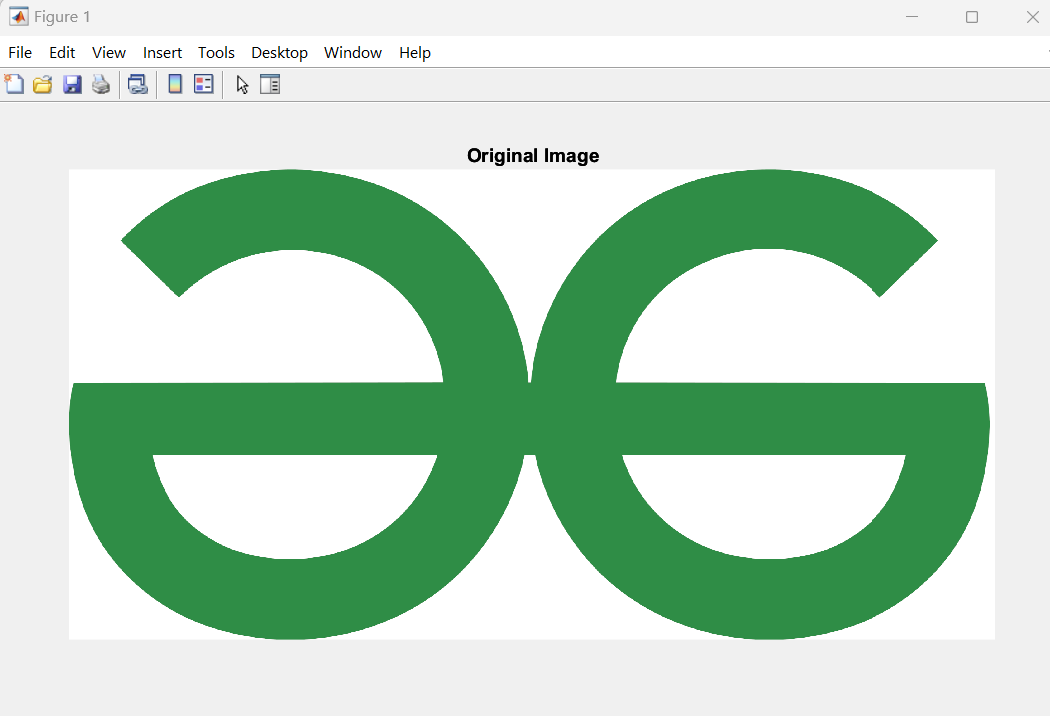This screenshot has height=716, width=1050.
Task: Click the New Figure toolbar icon
Action: click(14, 84)
